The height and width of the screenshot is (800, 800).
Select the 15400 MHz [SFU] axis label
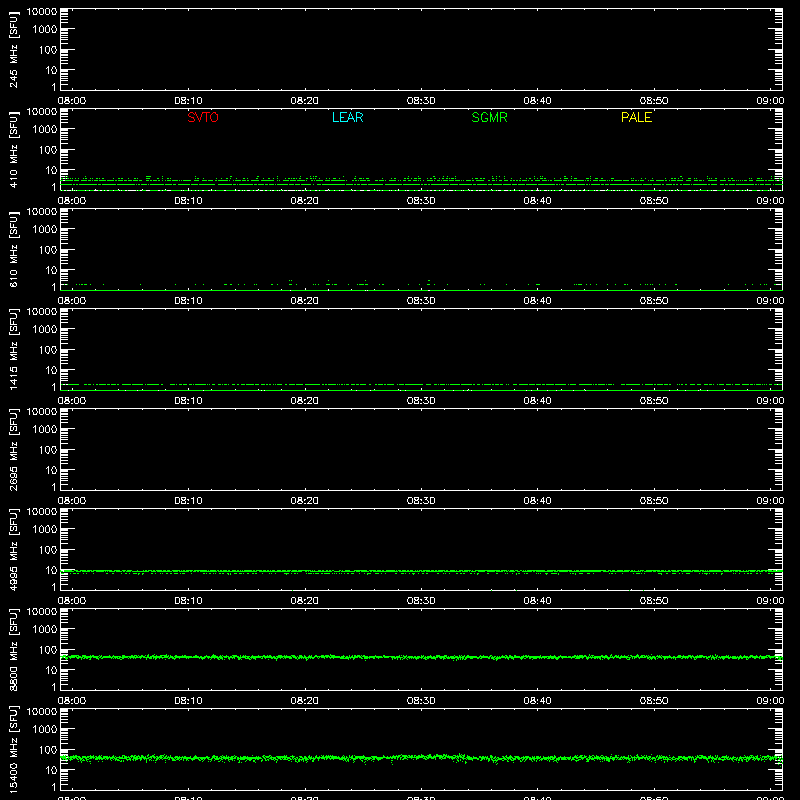point(13,749)
